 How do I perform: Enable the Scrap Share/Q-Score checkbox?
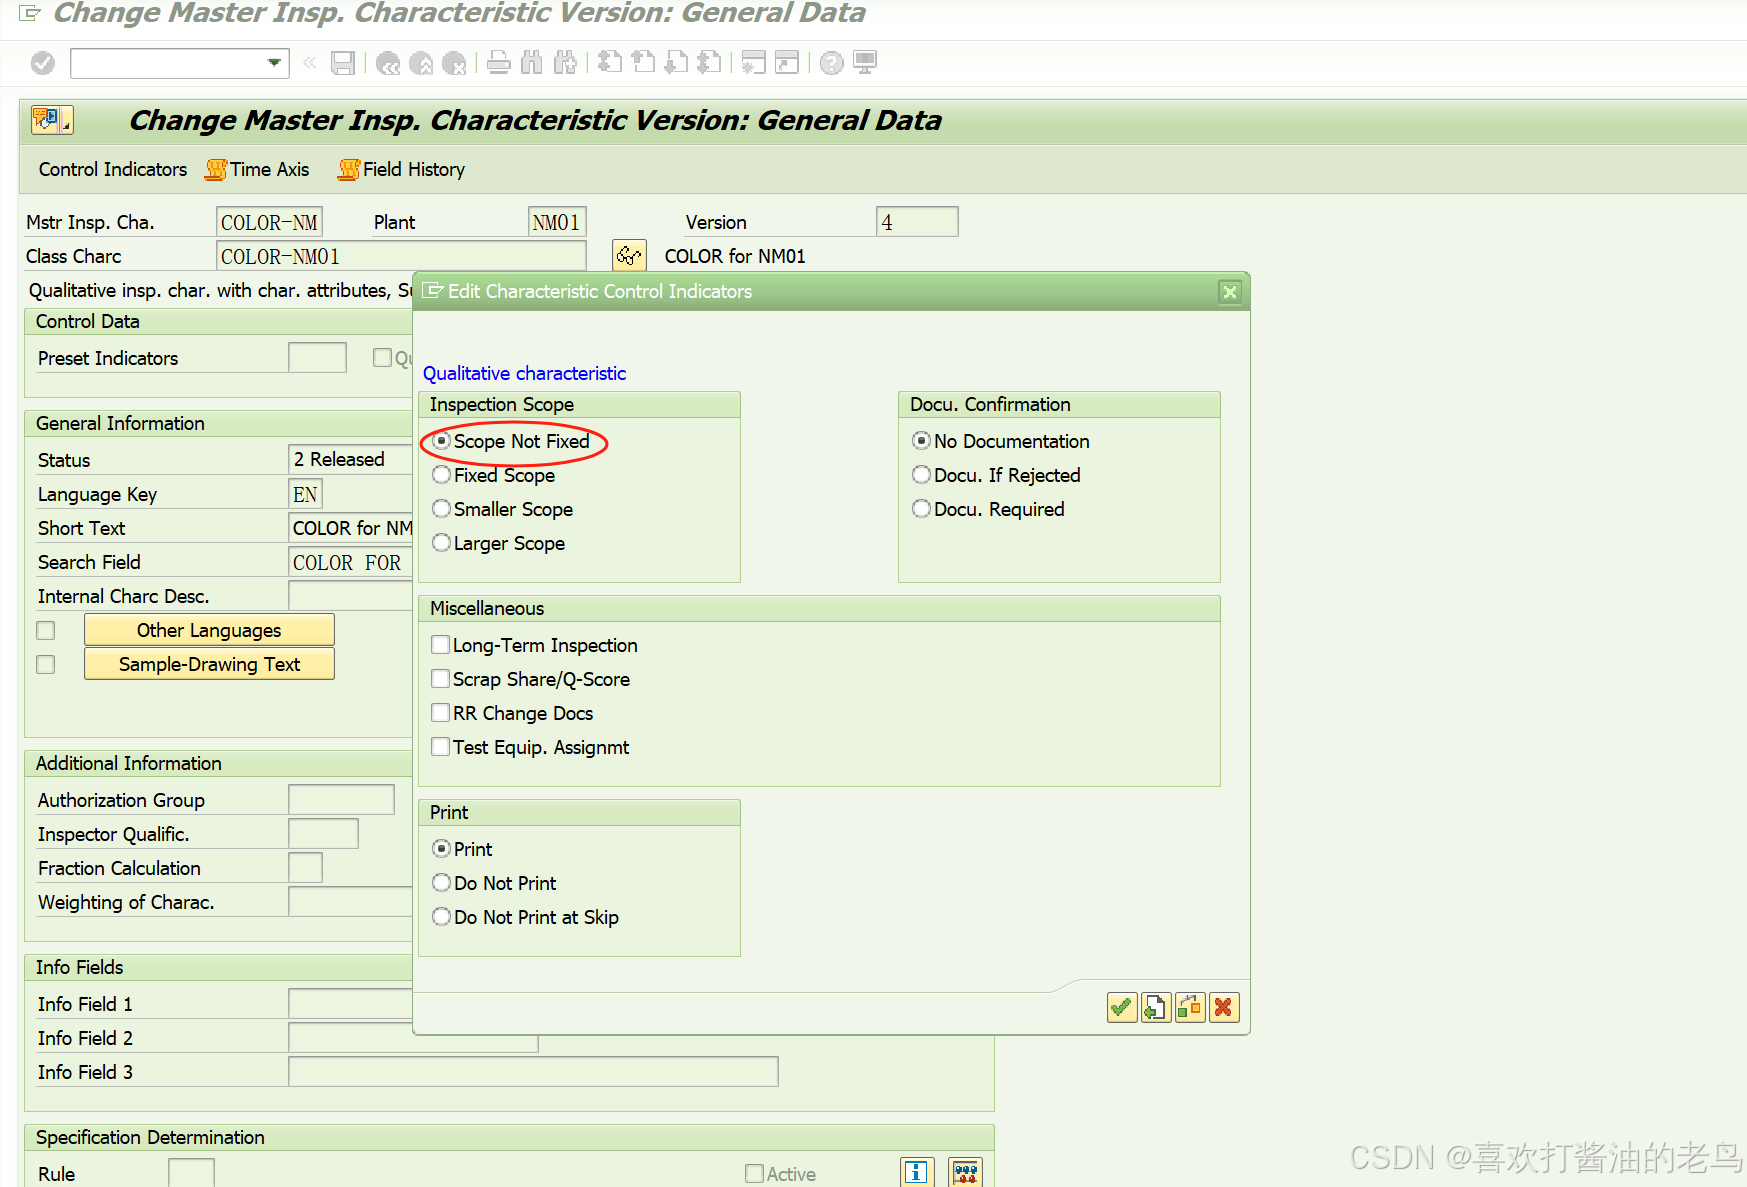[x=440, y=678]
